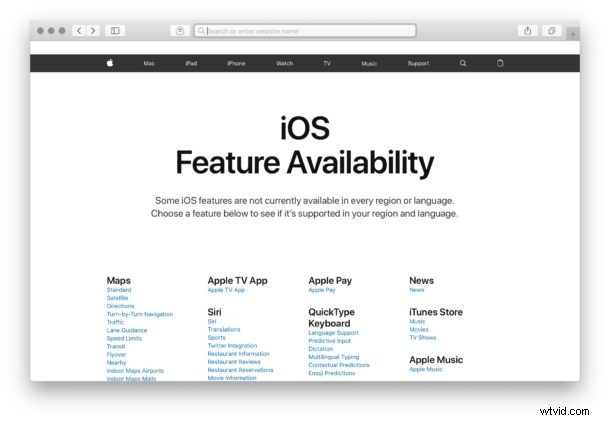Open the Standard link under Maps

[119, 290]
